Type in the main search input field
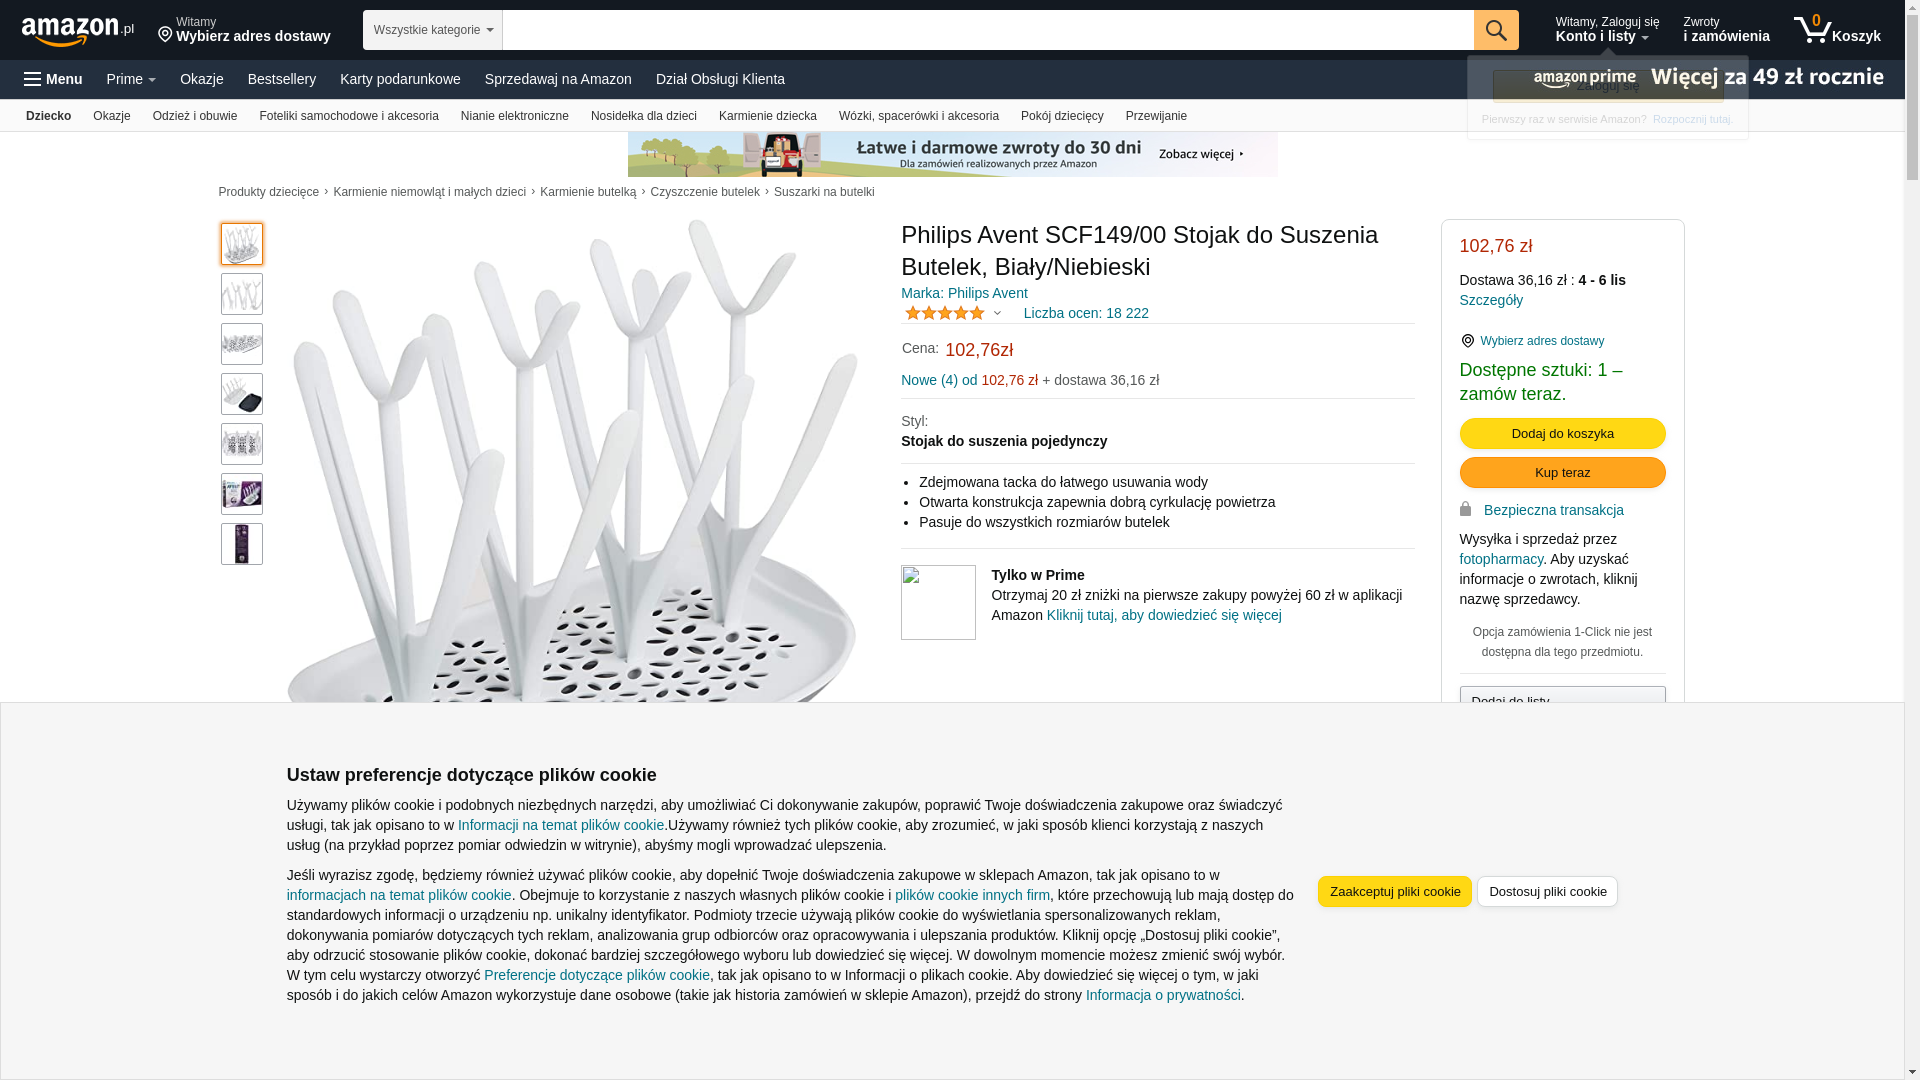The image size is (1920, 1080). (x=987, y=30)
